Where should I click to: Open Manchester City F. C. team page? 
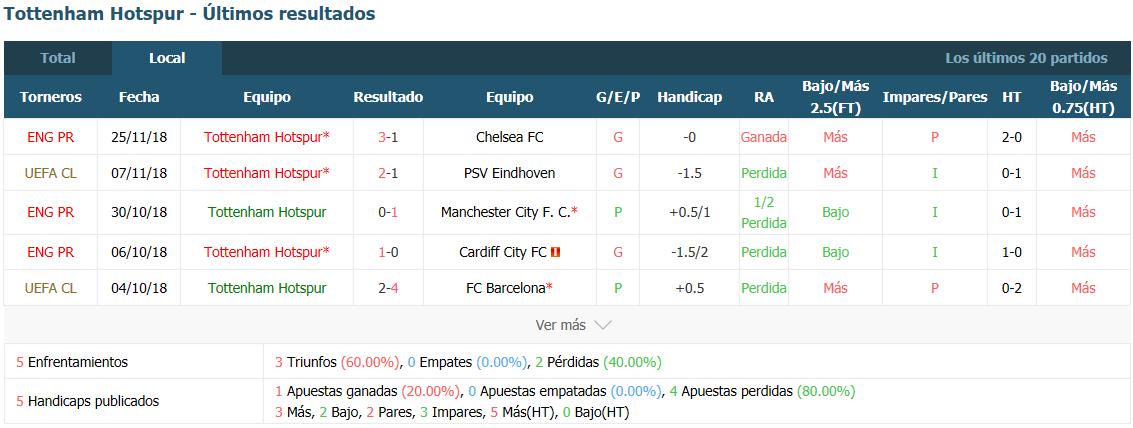click(x=509, y=213)
